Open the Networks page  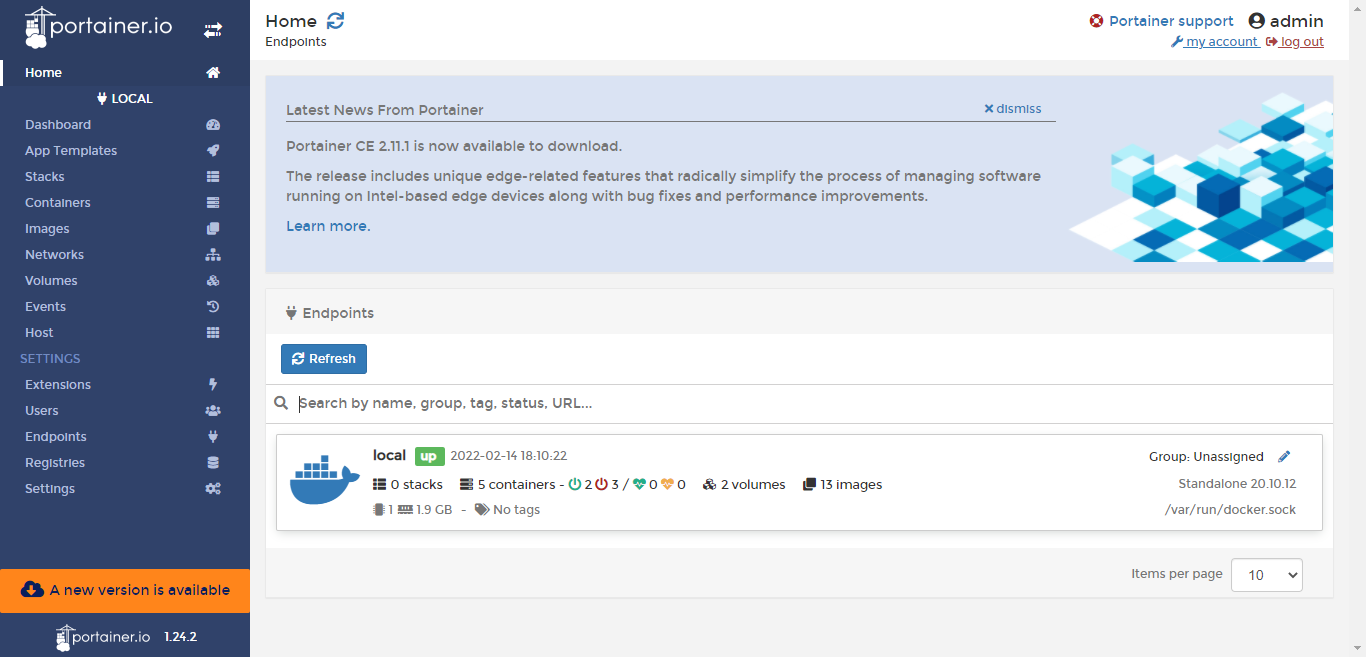coord(125,255)
